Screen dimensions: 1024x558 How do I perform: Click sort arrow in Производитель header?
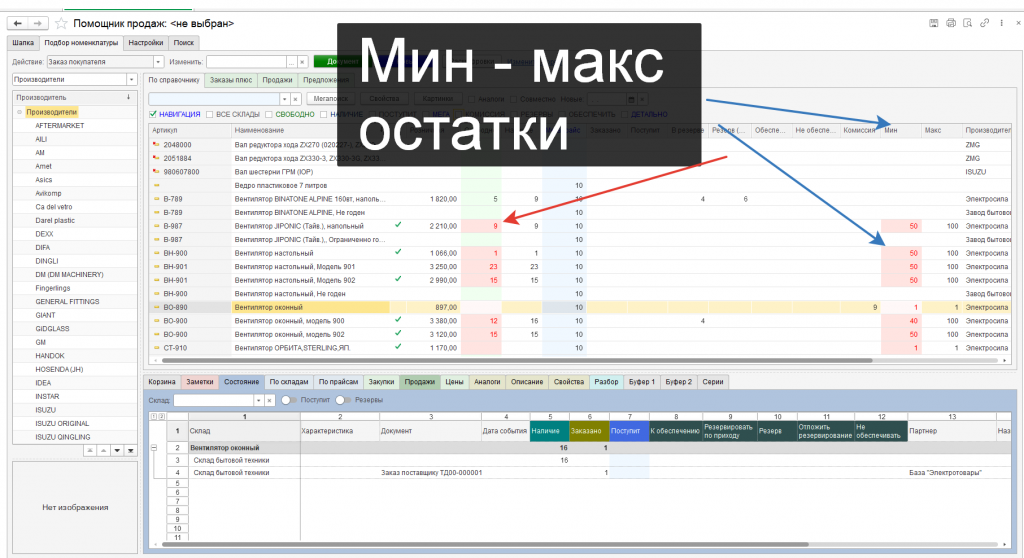pyautogui.click(x=129, y=97)
